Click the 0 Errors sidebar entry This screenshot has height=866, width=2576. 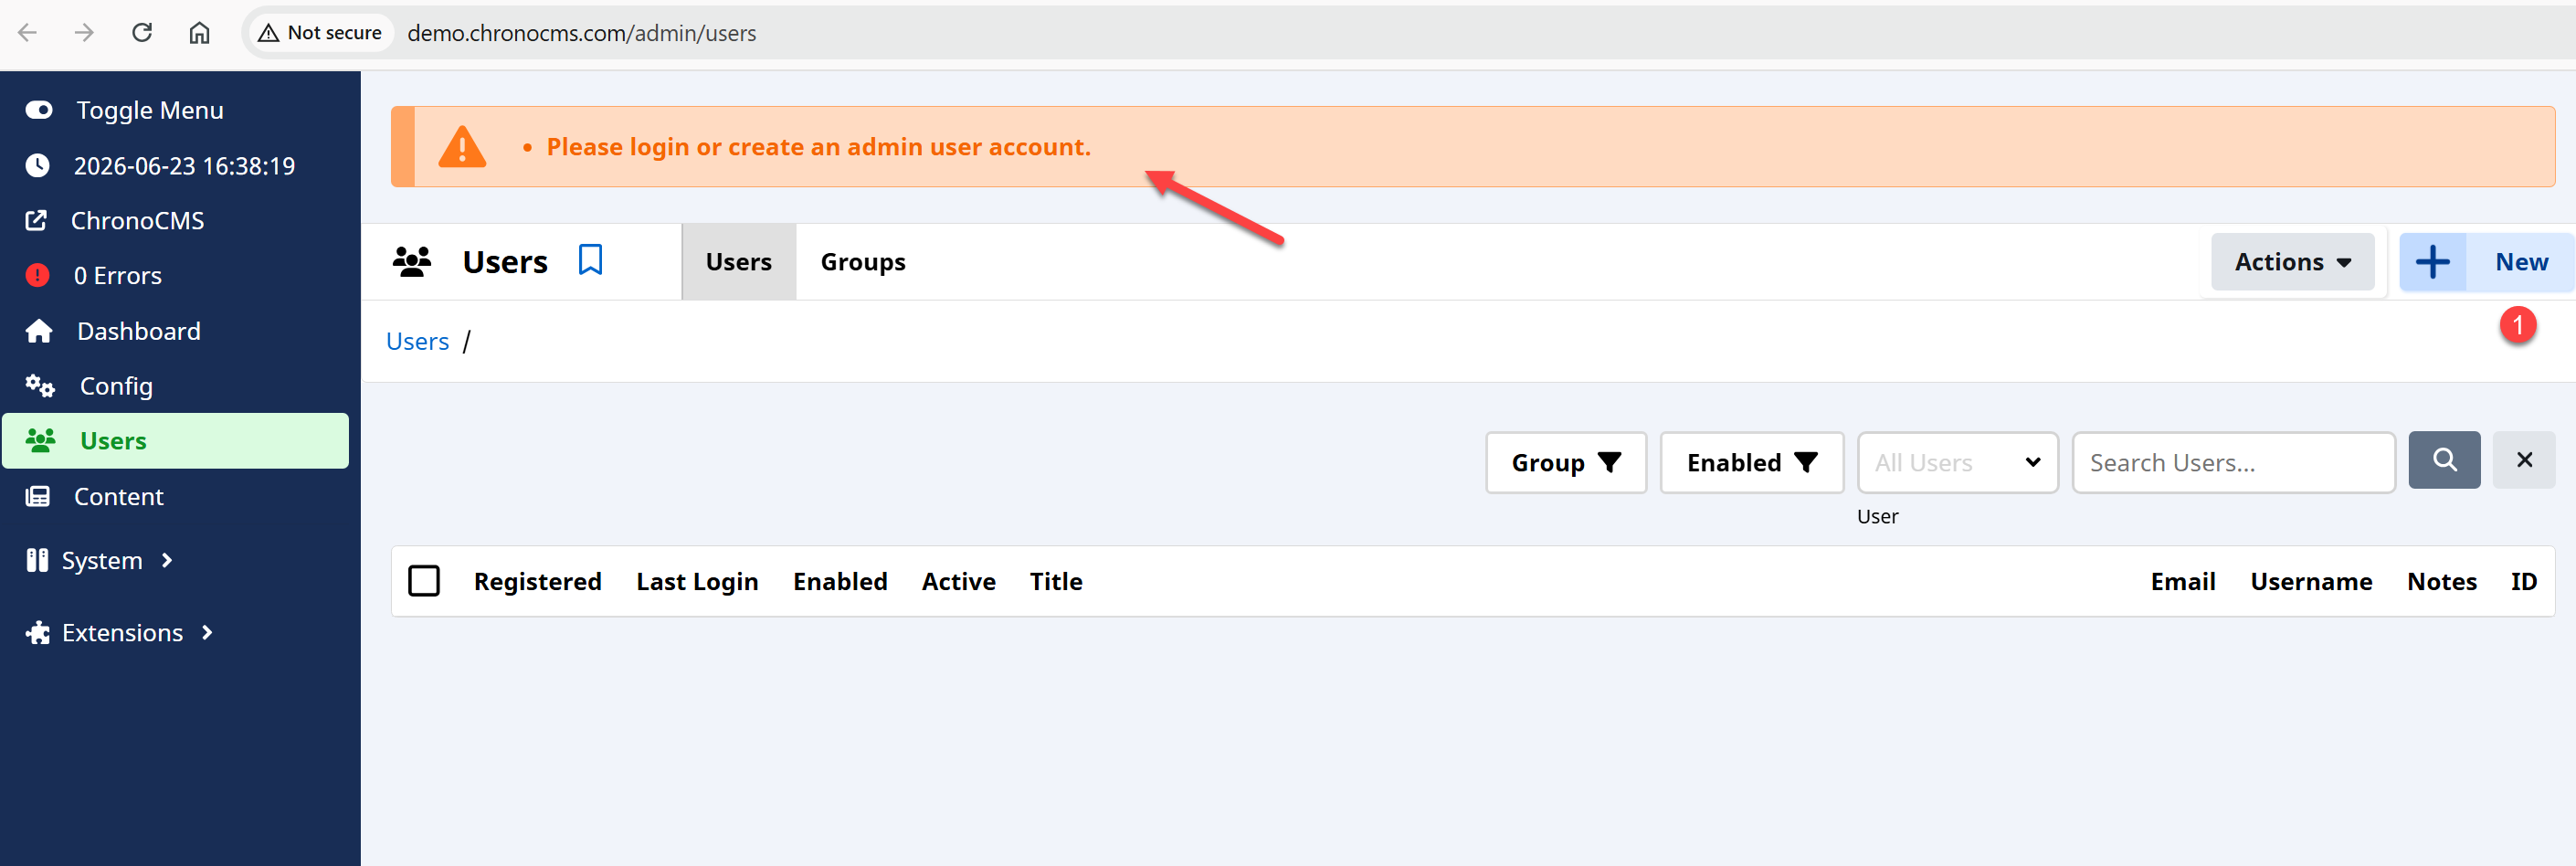point(117,275)
